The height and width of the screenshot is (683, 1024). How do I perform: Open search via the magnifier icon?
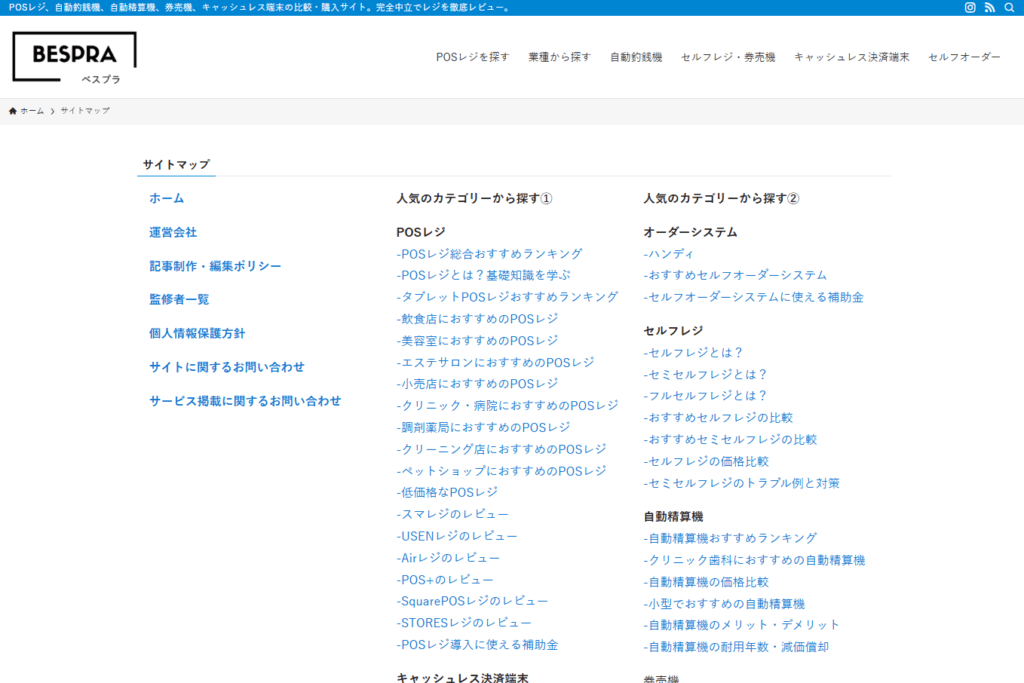(1009, 8)
